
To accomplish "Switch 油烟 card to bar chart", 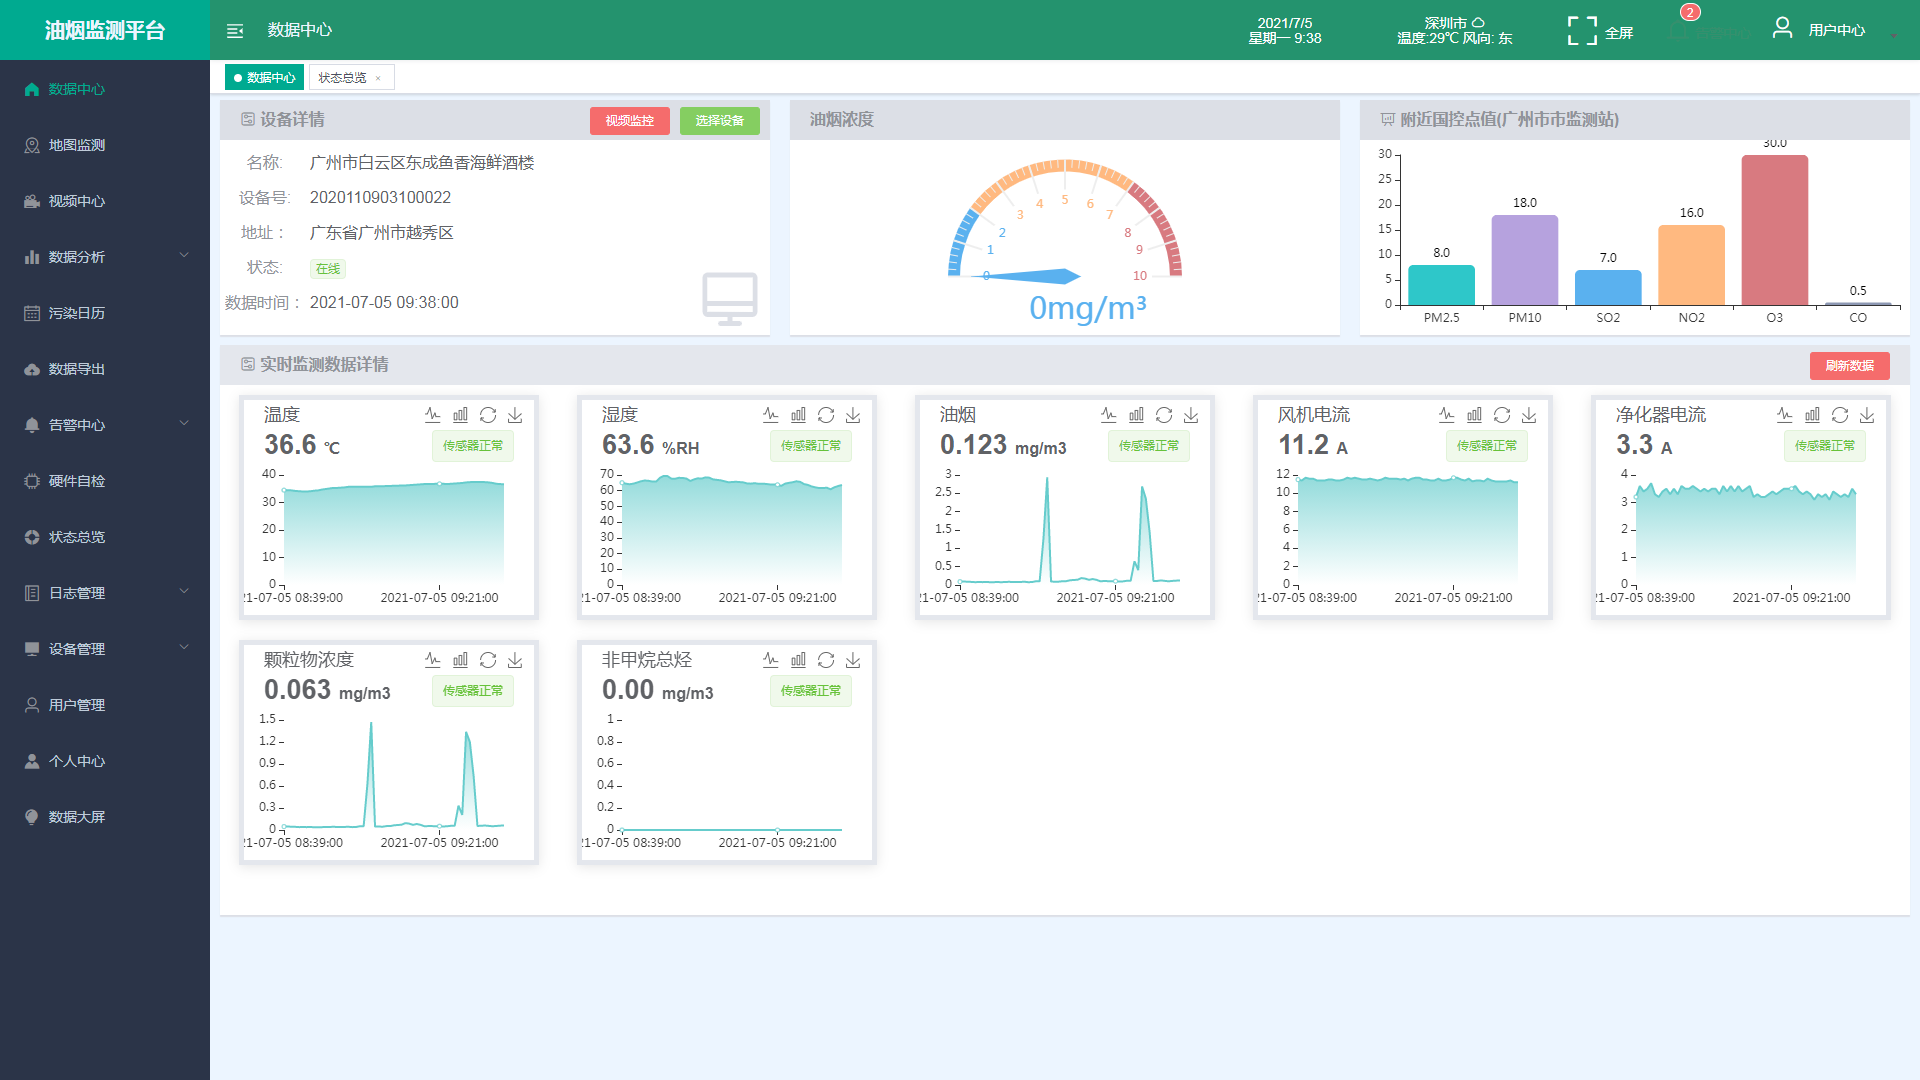I will [1136, 414].
